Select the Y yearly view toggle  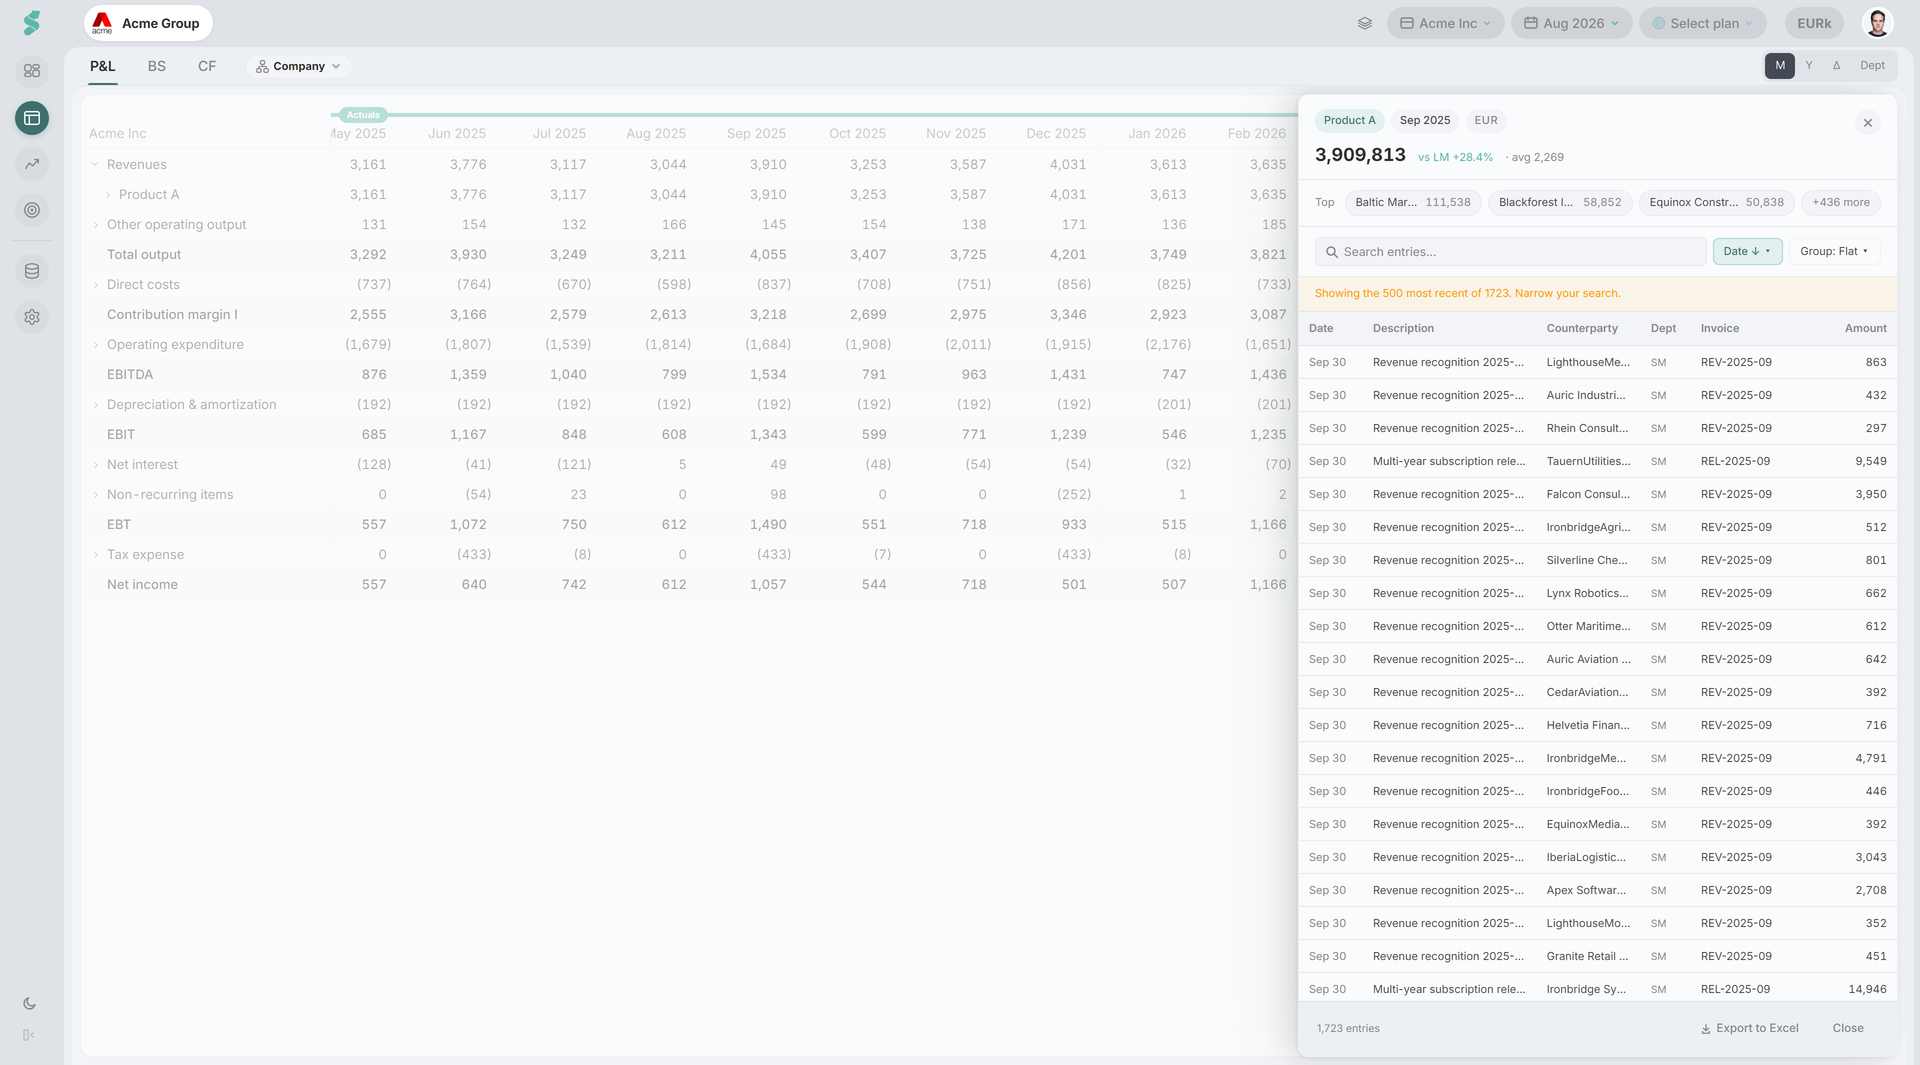point(1808,66)
